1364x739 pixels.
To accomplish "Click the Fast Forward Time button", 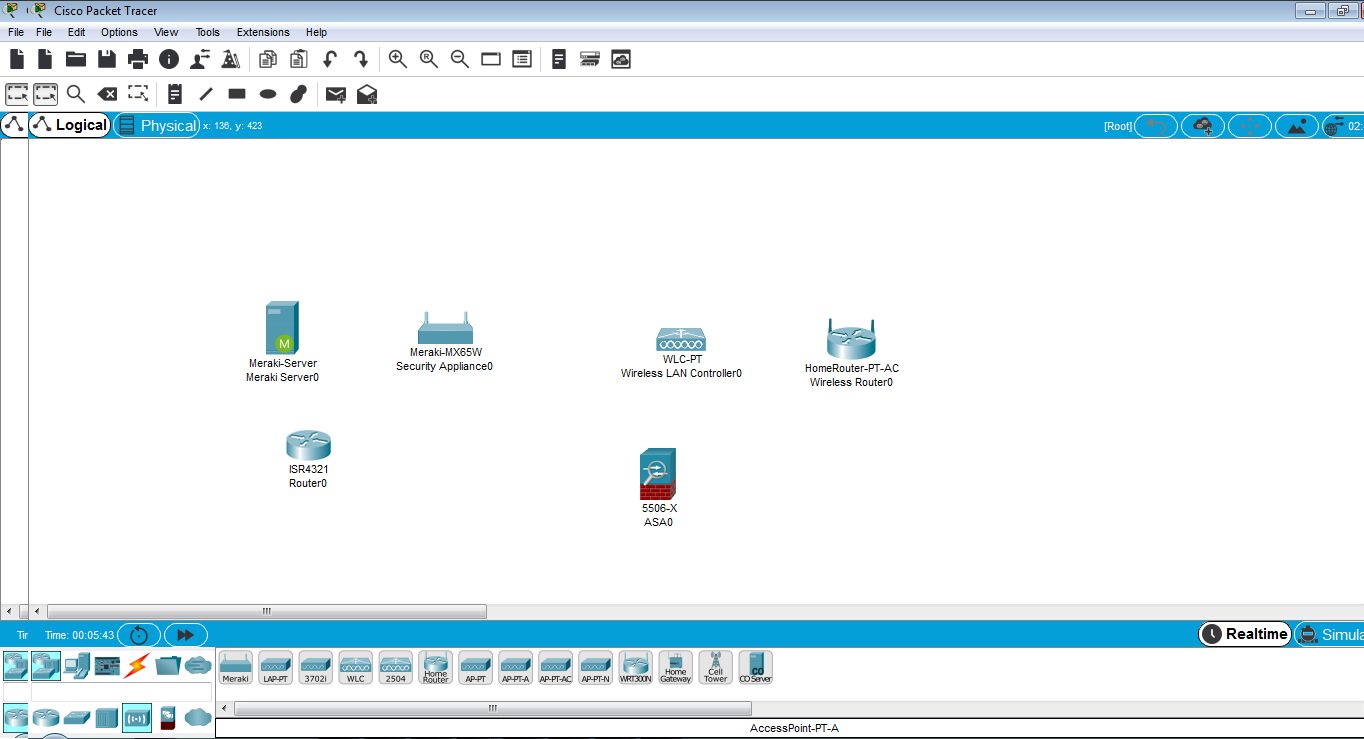I will (x=186, y=634).
